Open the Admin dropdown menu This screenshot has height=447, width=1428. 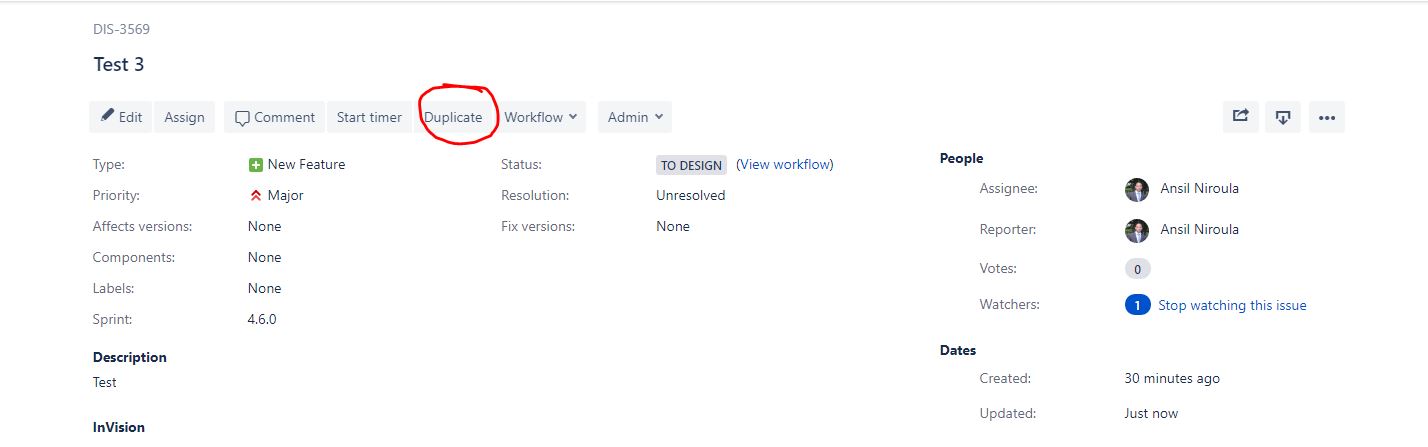(x=635, y=117)
